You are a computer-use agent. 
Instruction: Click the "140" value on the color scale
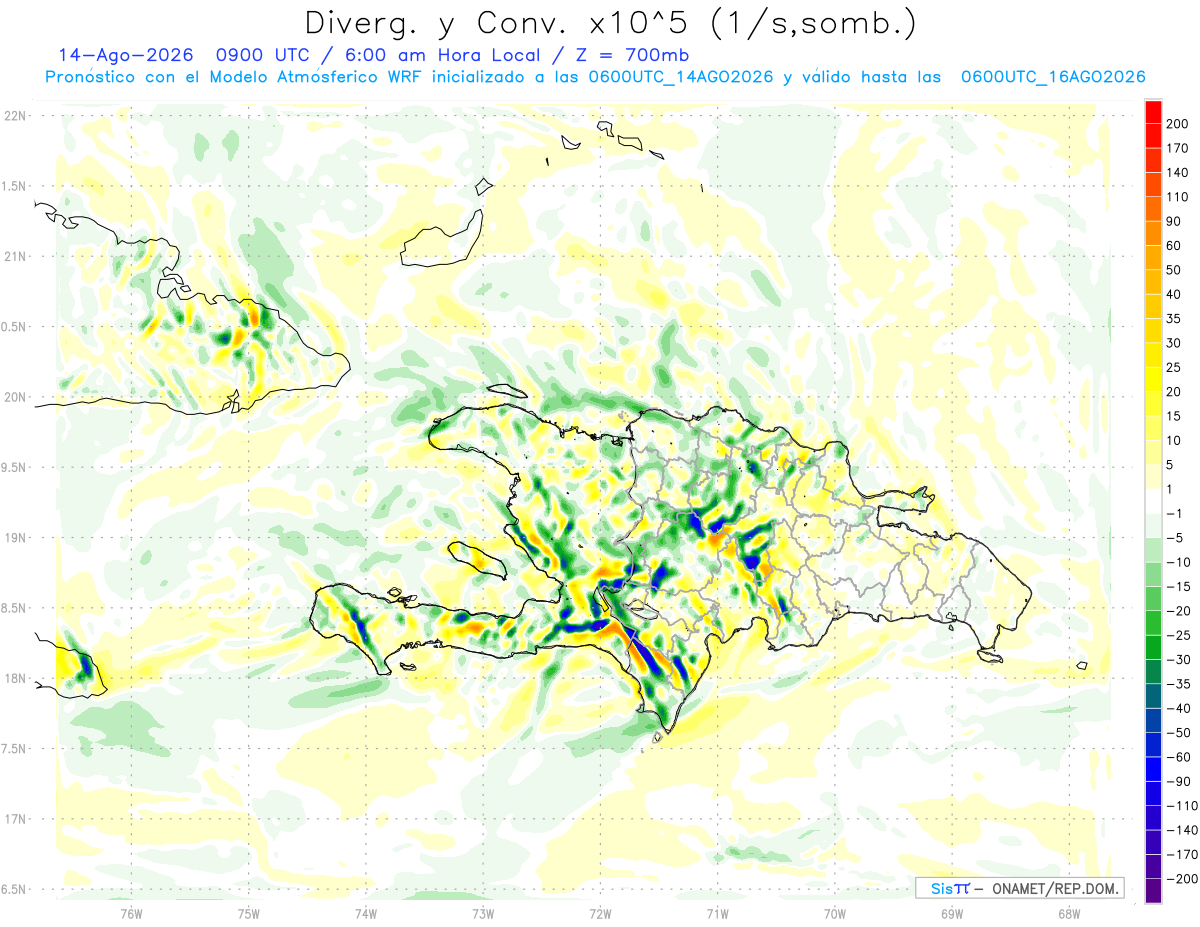(1177, 173)
